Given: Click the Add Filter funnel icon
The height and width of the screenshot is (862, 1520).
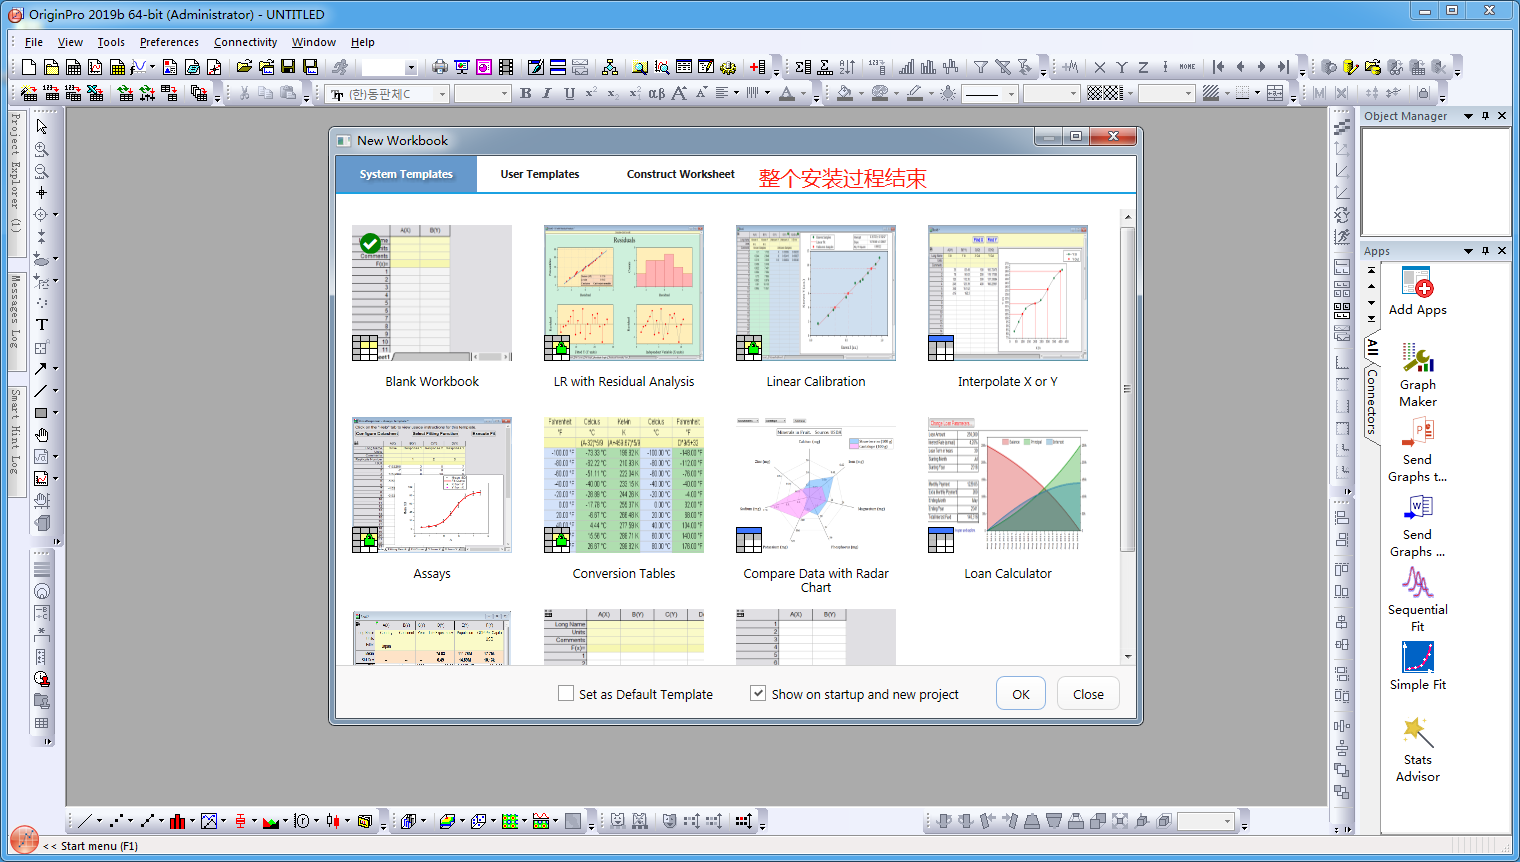Looking at the screenshot, I should [x=981, y=67].
